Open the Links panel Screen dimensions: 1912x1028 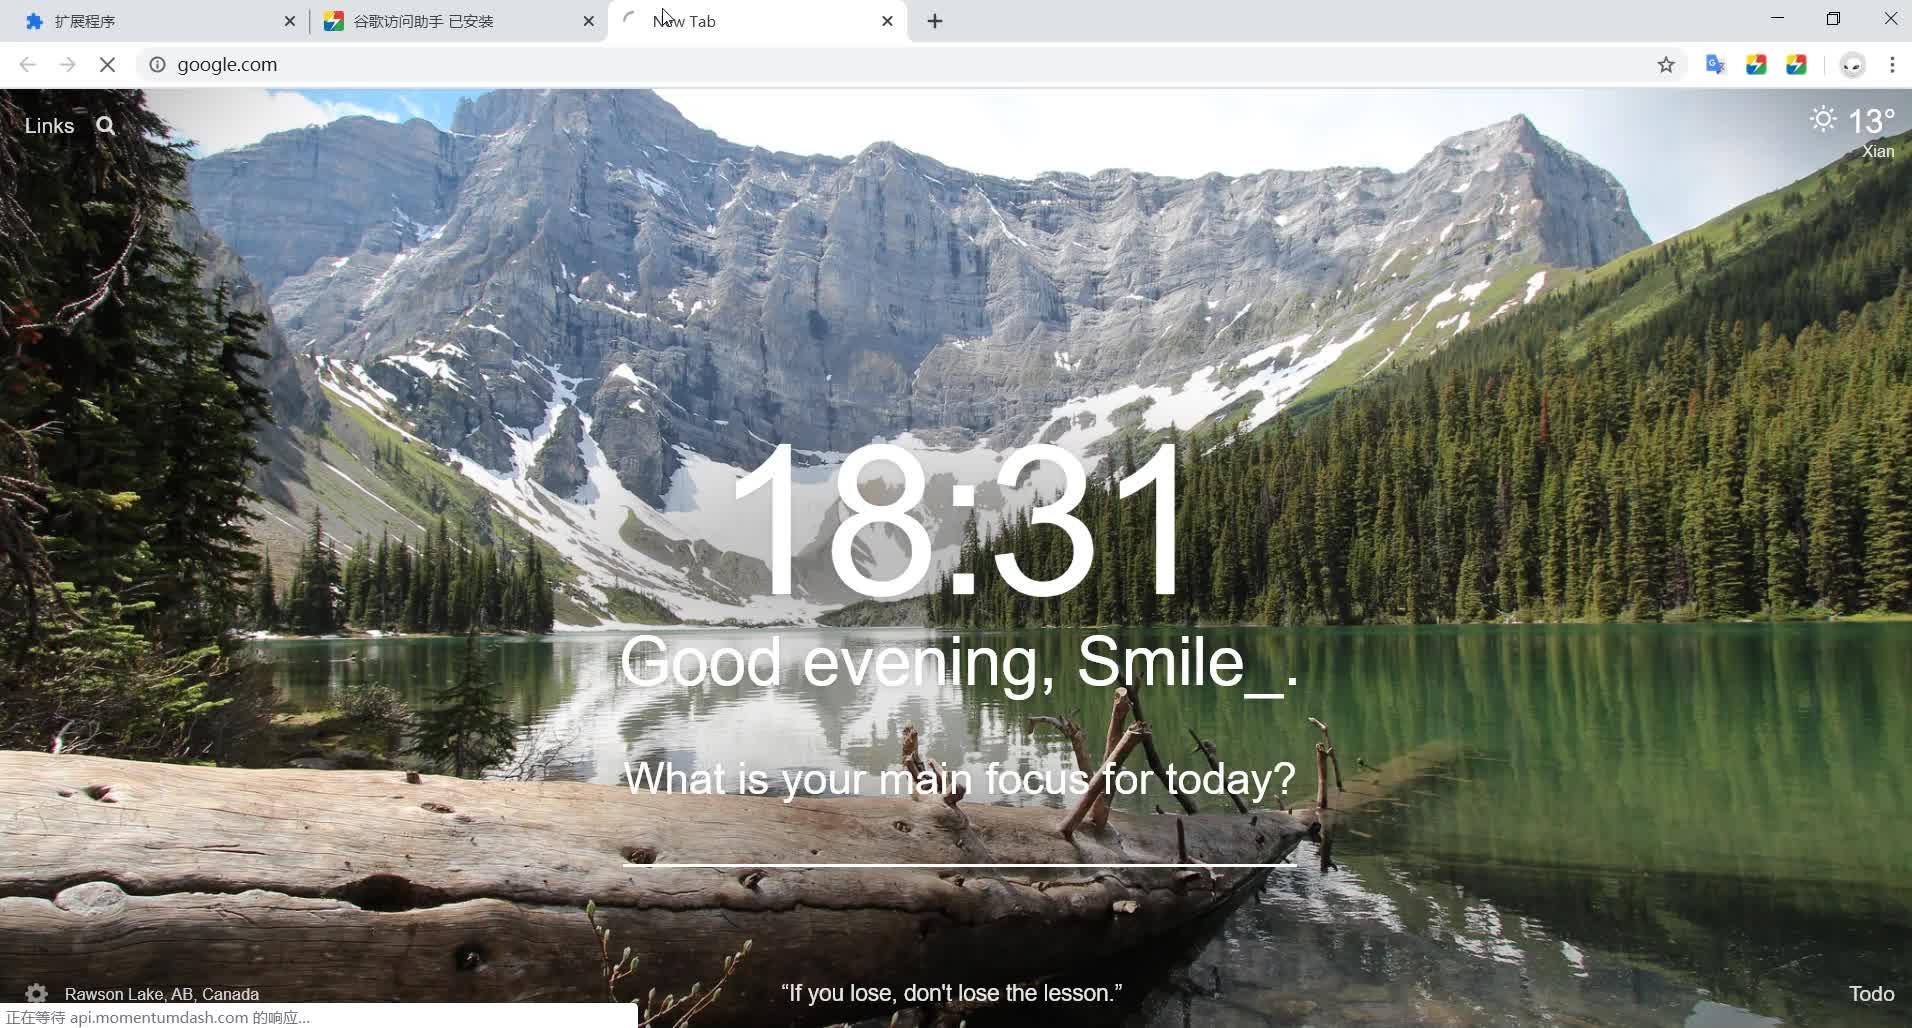click(49, 126)
